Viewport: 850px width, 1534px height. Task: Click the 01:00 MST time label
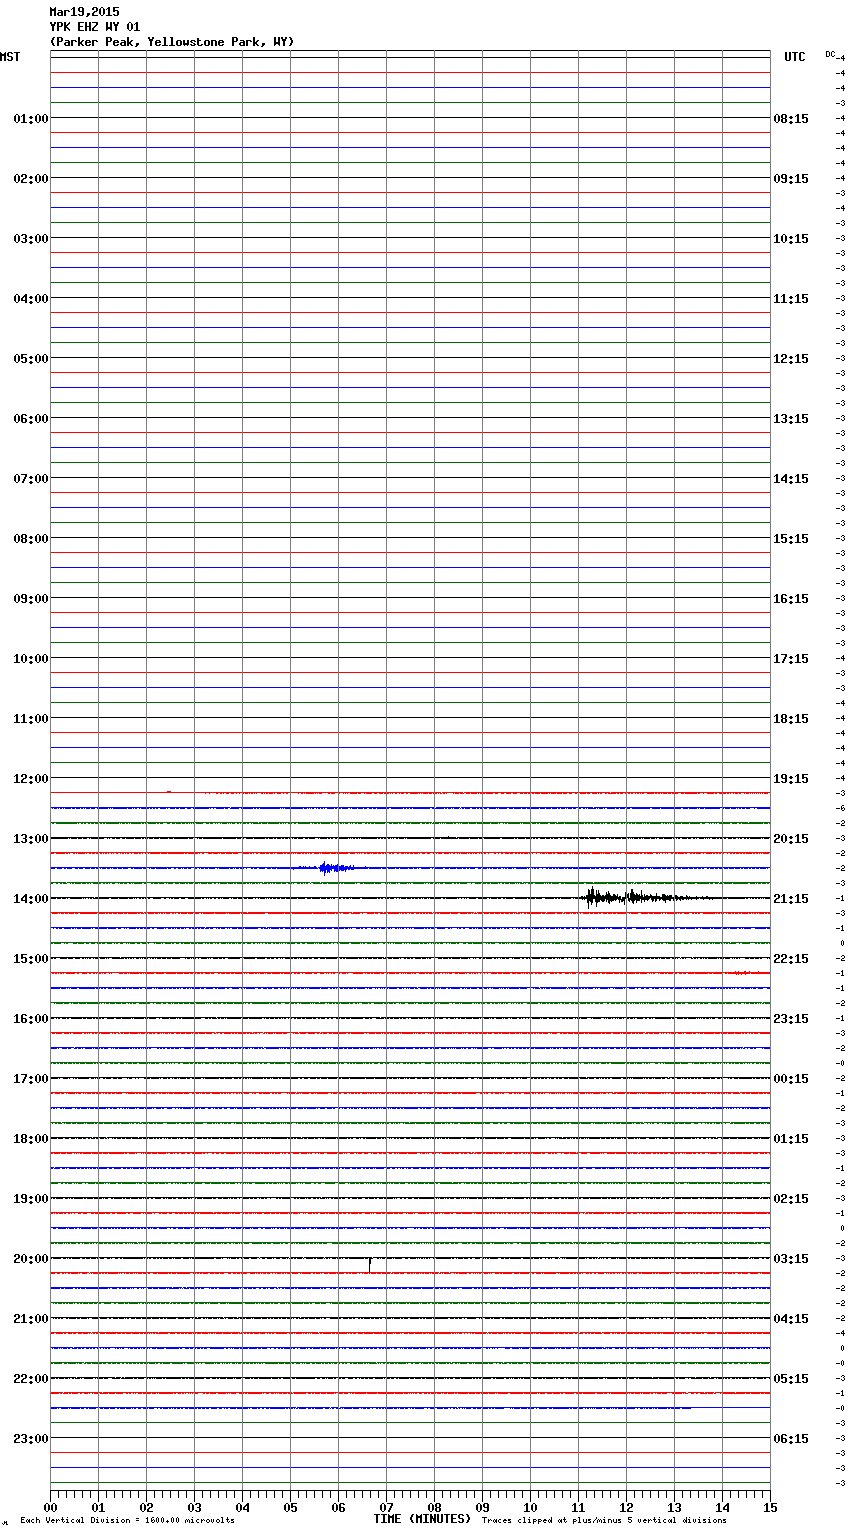tap(30, 119)
